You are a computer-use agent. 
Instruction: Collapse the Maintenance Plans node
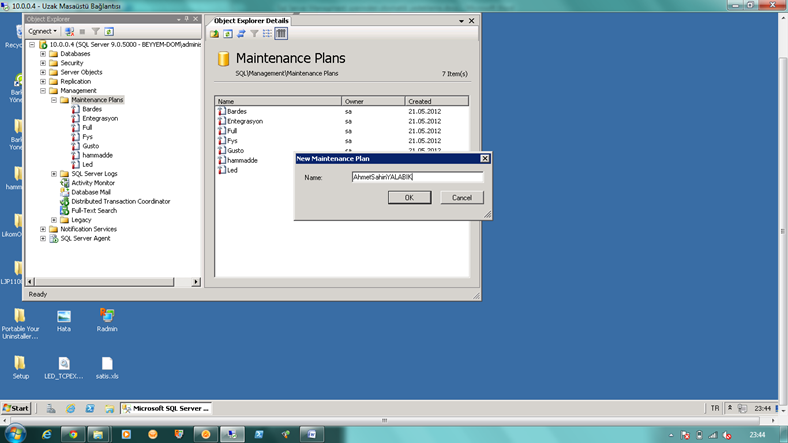54,100
